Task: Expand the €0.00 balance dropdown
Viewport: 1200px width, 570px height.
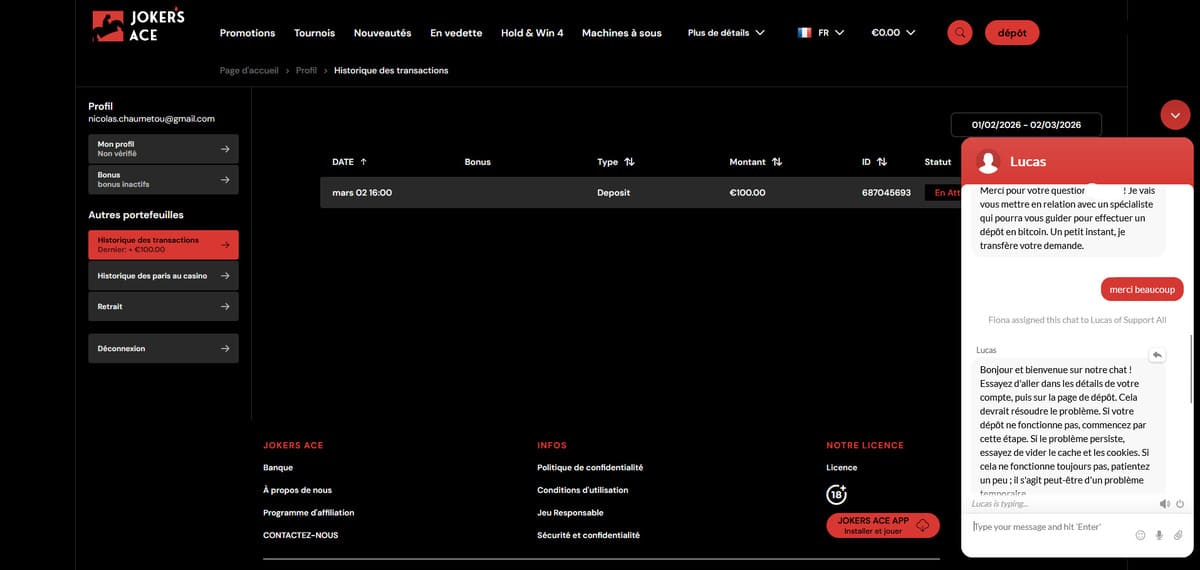Action: click(893, 33)
